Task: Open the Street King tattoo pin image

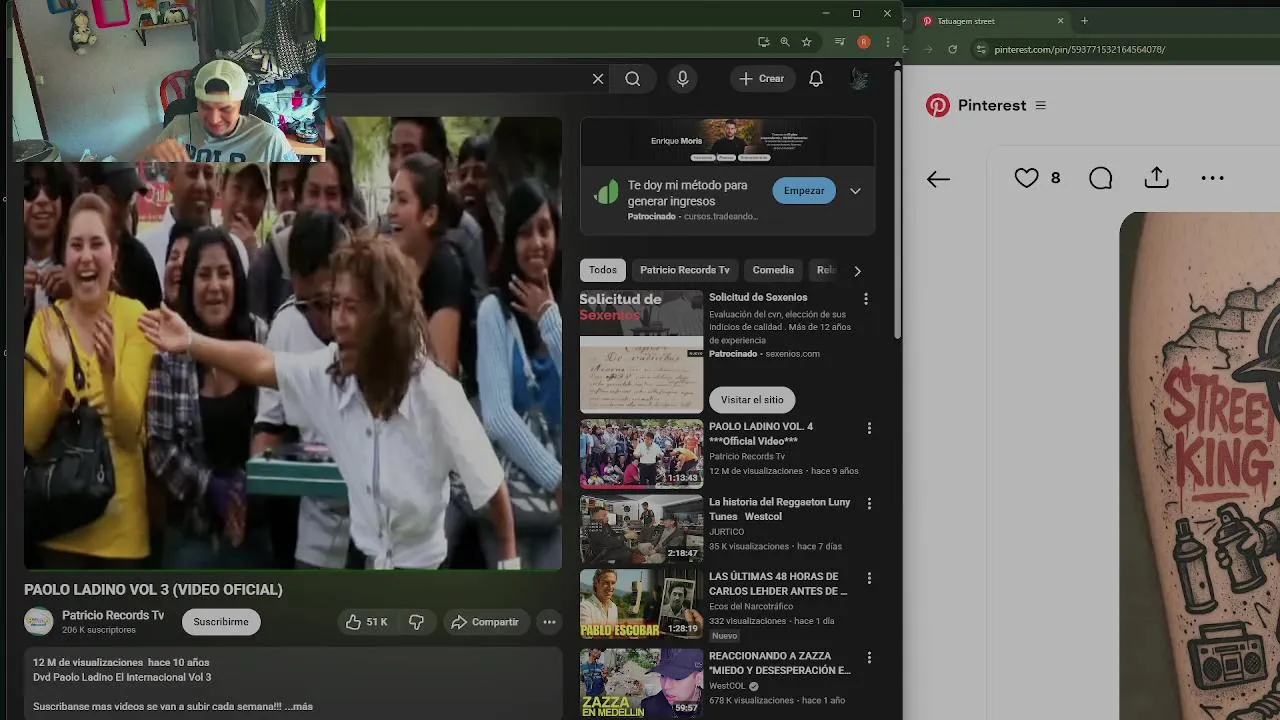Action: (1200, 466)
